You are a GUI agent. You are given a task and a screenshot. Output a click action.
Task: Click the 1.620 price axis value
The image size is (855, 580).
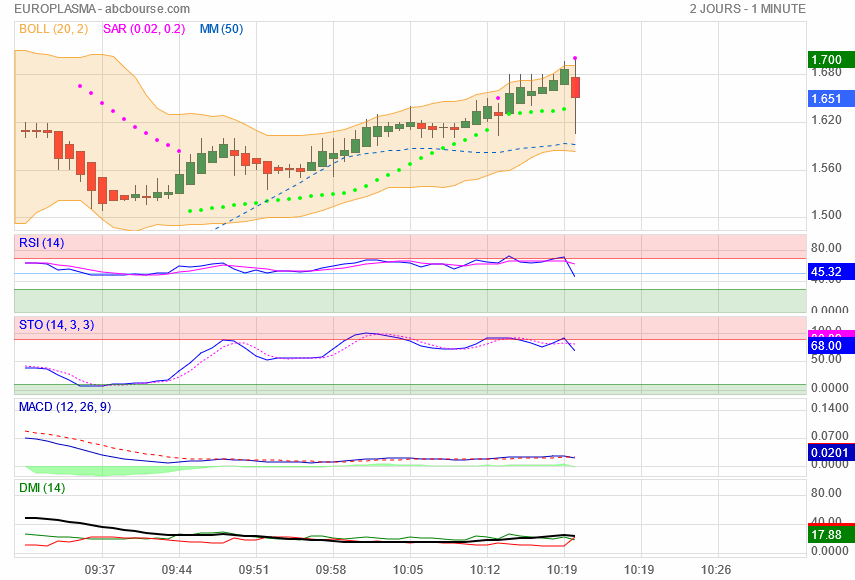[827, 120]
